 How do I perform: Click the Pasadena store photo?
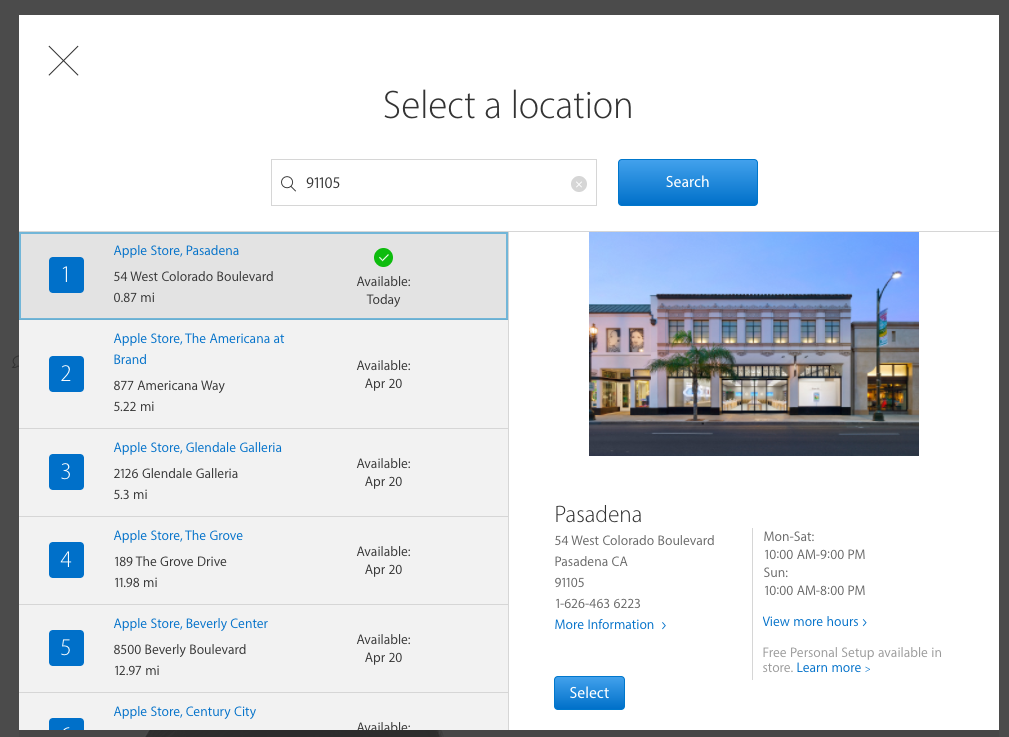click(x=753, y=344)
